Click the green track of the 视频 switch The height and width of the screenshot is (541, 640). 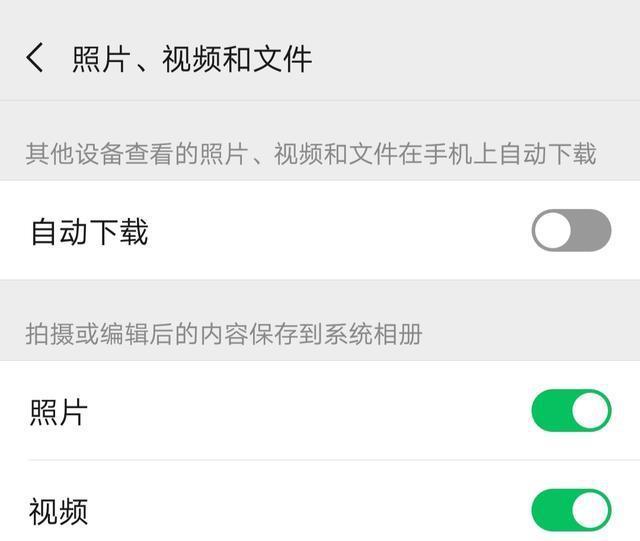pos(551,510)
